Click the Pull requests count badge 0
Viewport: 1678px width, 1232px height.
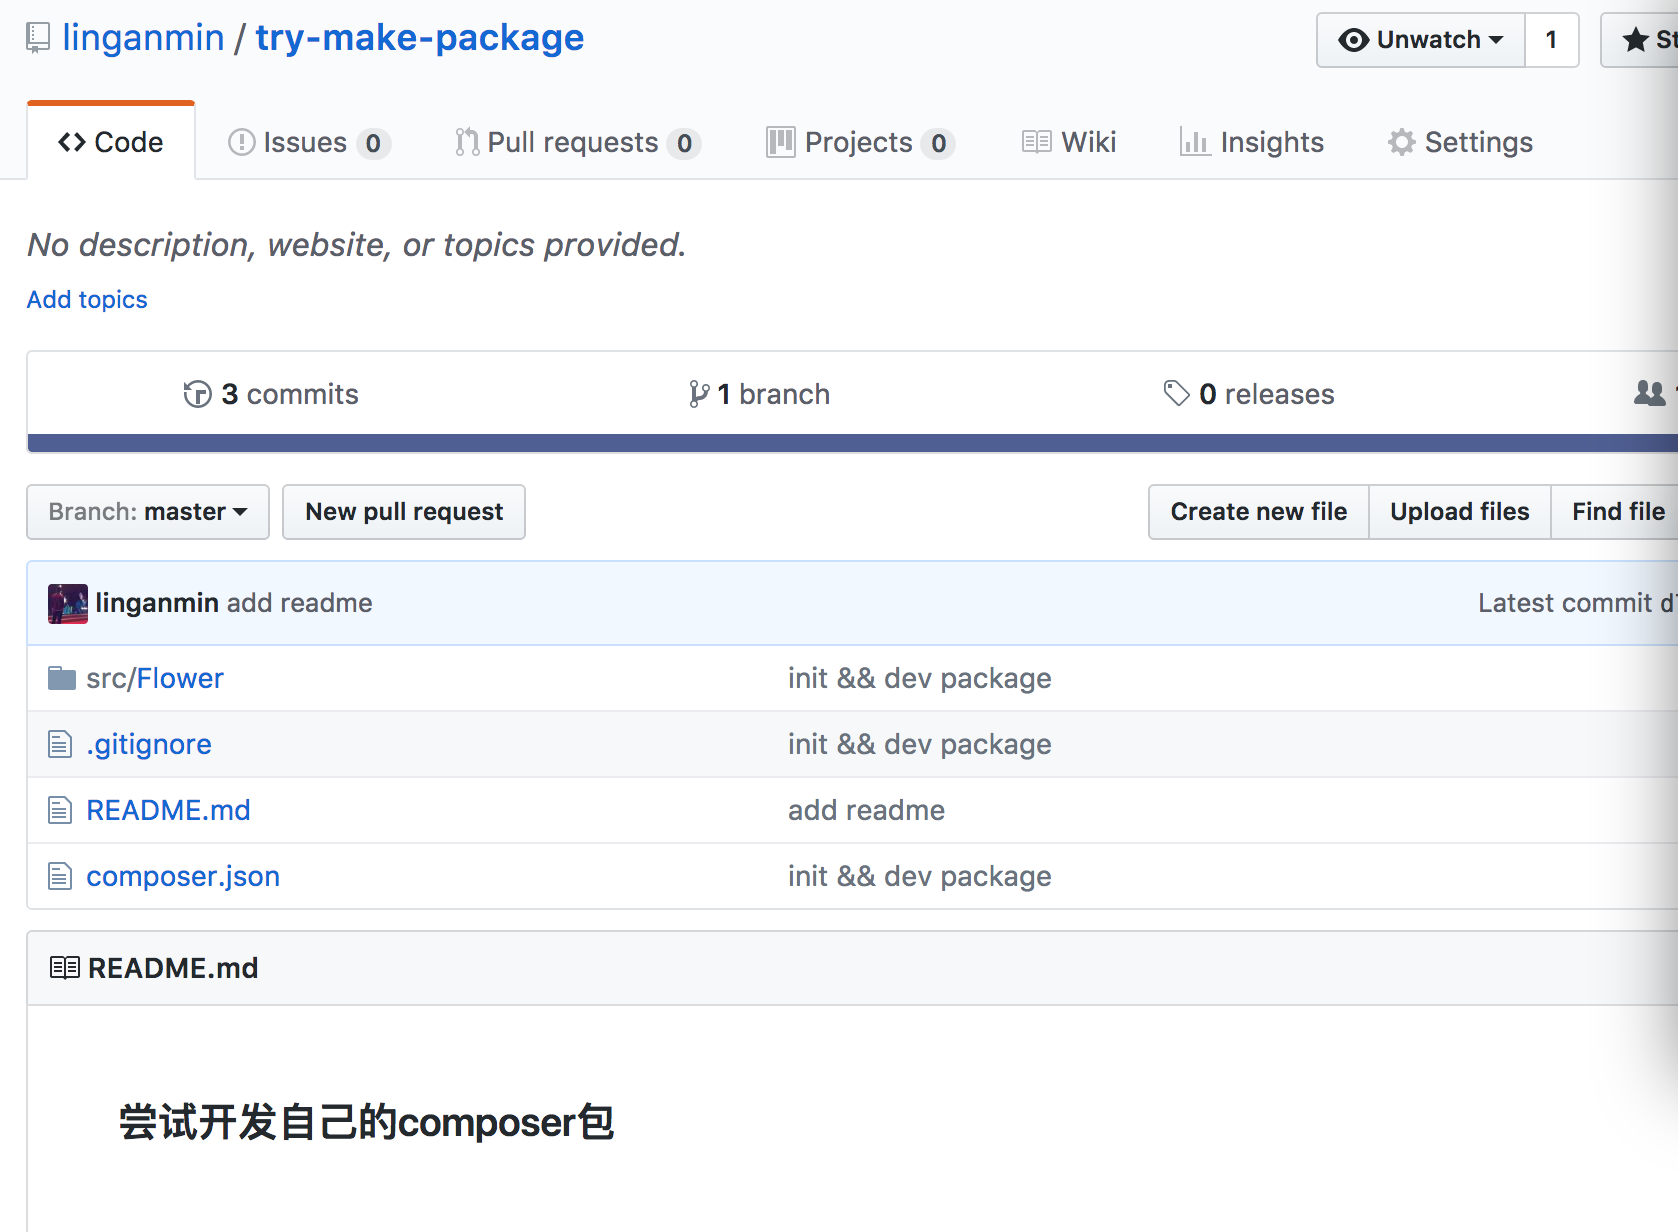(x=685, y=144)
